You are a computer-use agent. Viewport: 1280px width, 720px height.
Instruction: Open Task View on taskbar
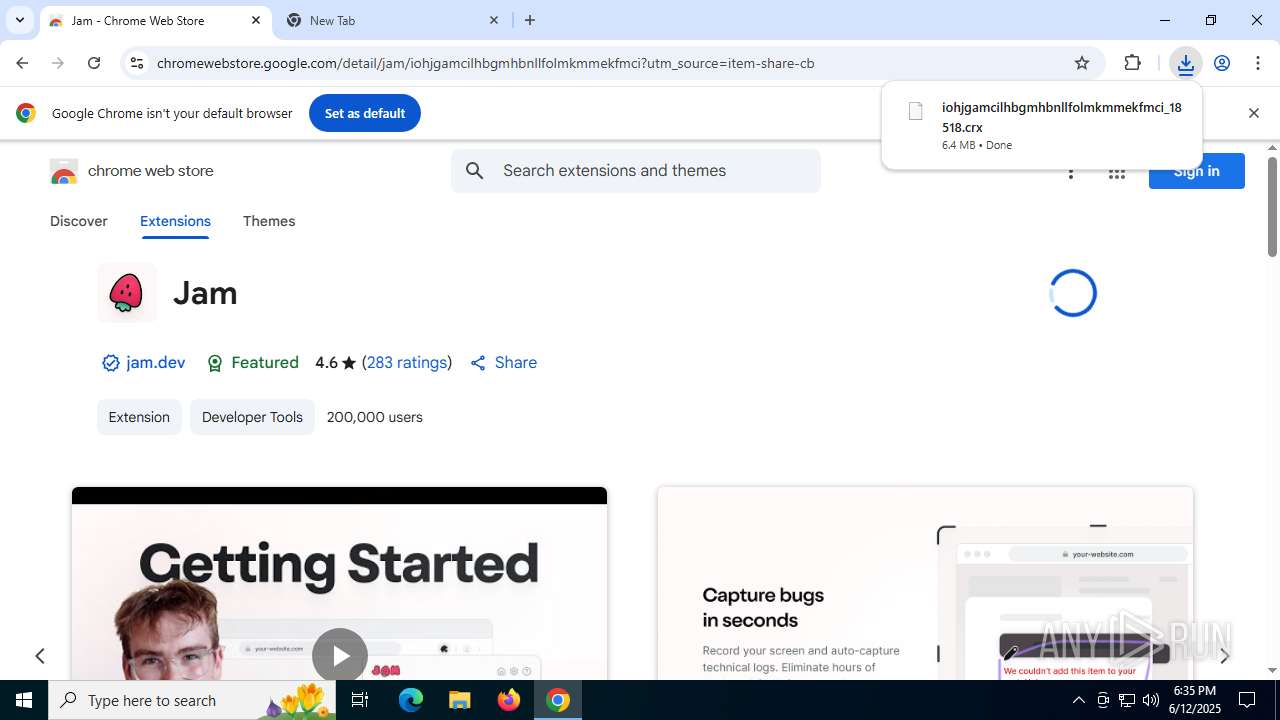(x=360, y=700)
